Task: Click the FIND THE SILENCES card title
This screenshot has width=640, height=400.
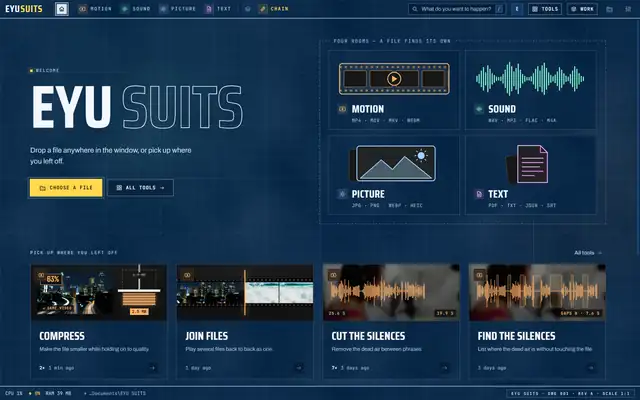Action: coord(516,336)
